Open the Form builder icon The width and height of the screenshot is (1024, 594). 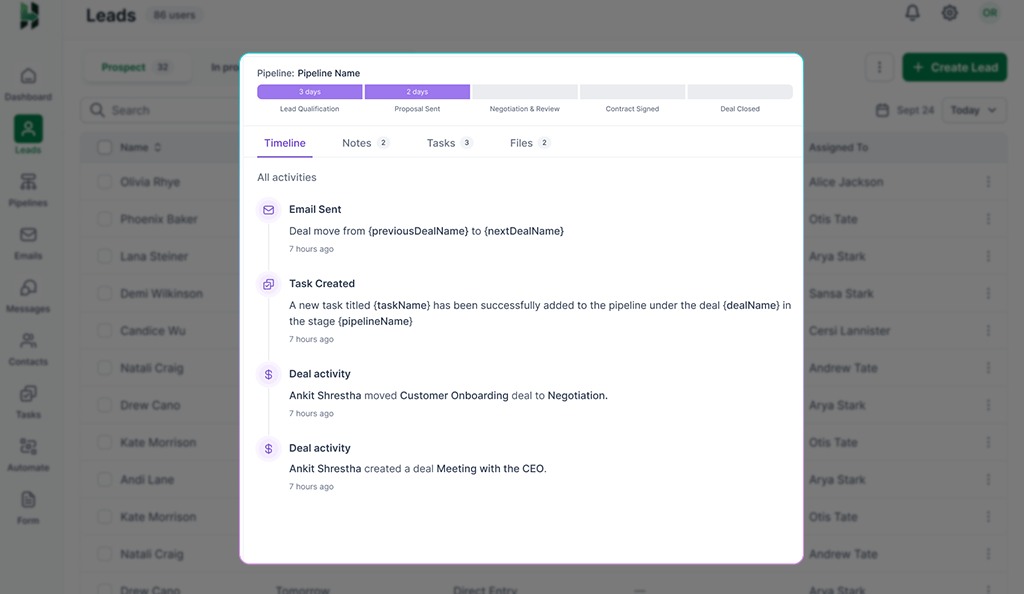tap(28, 502)
